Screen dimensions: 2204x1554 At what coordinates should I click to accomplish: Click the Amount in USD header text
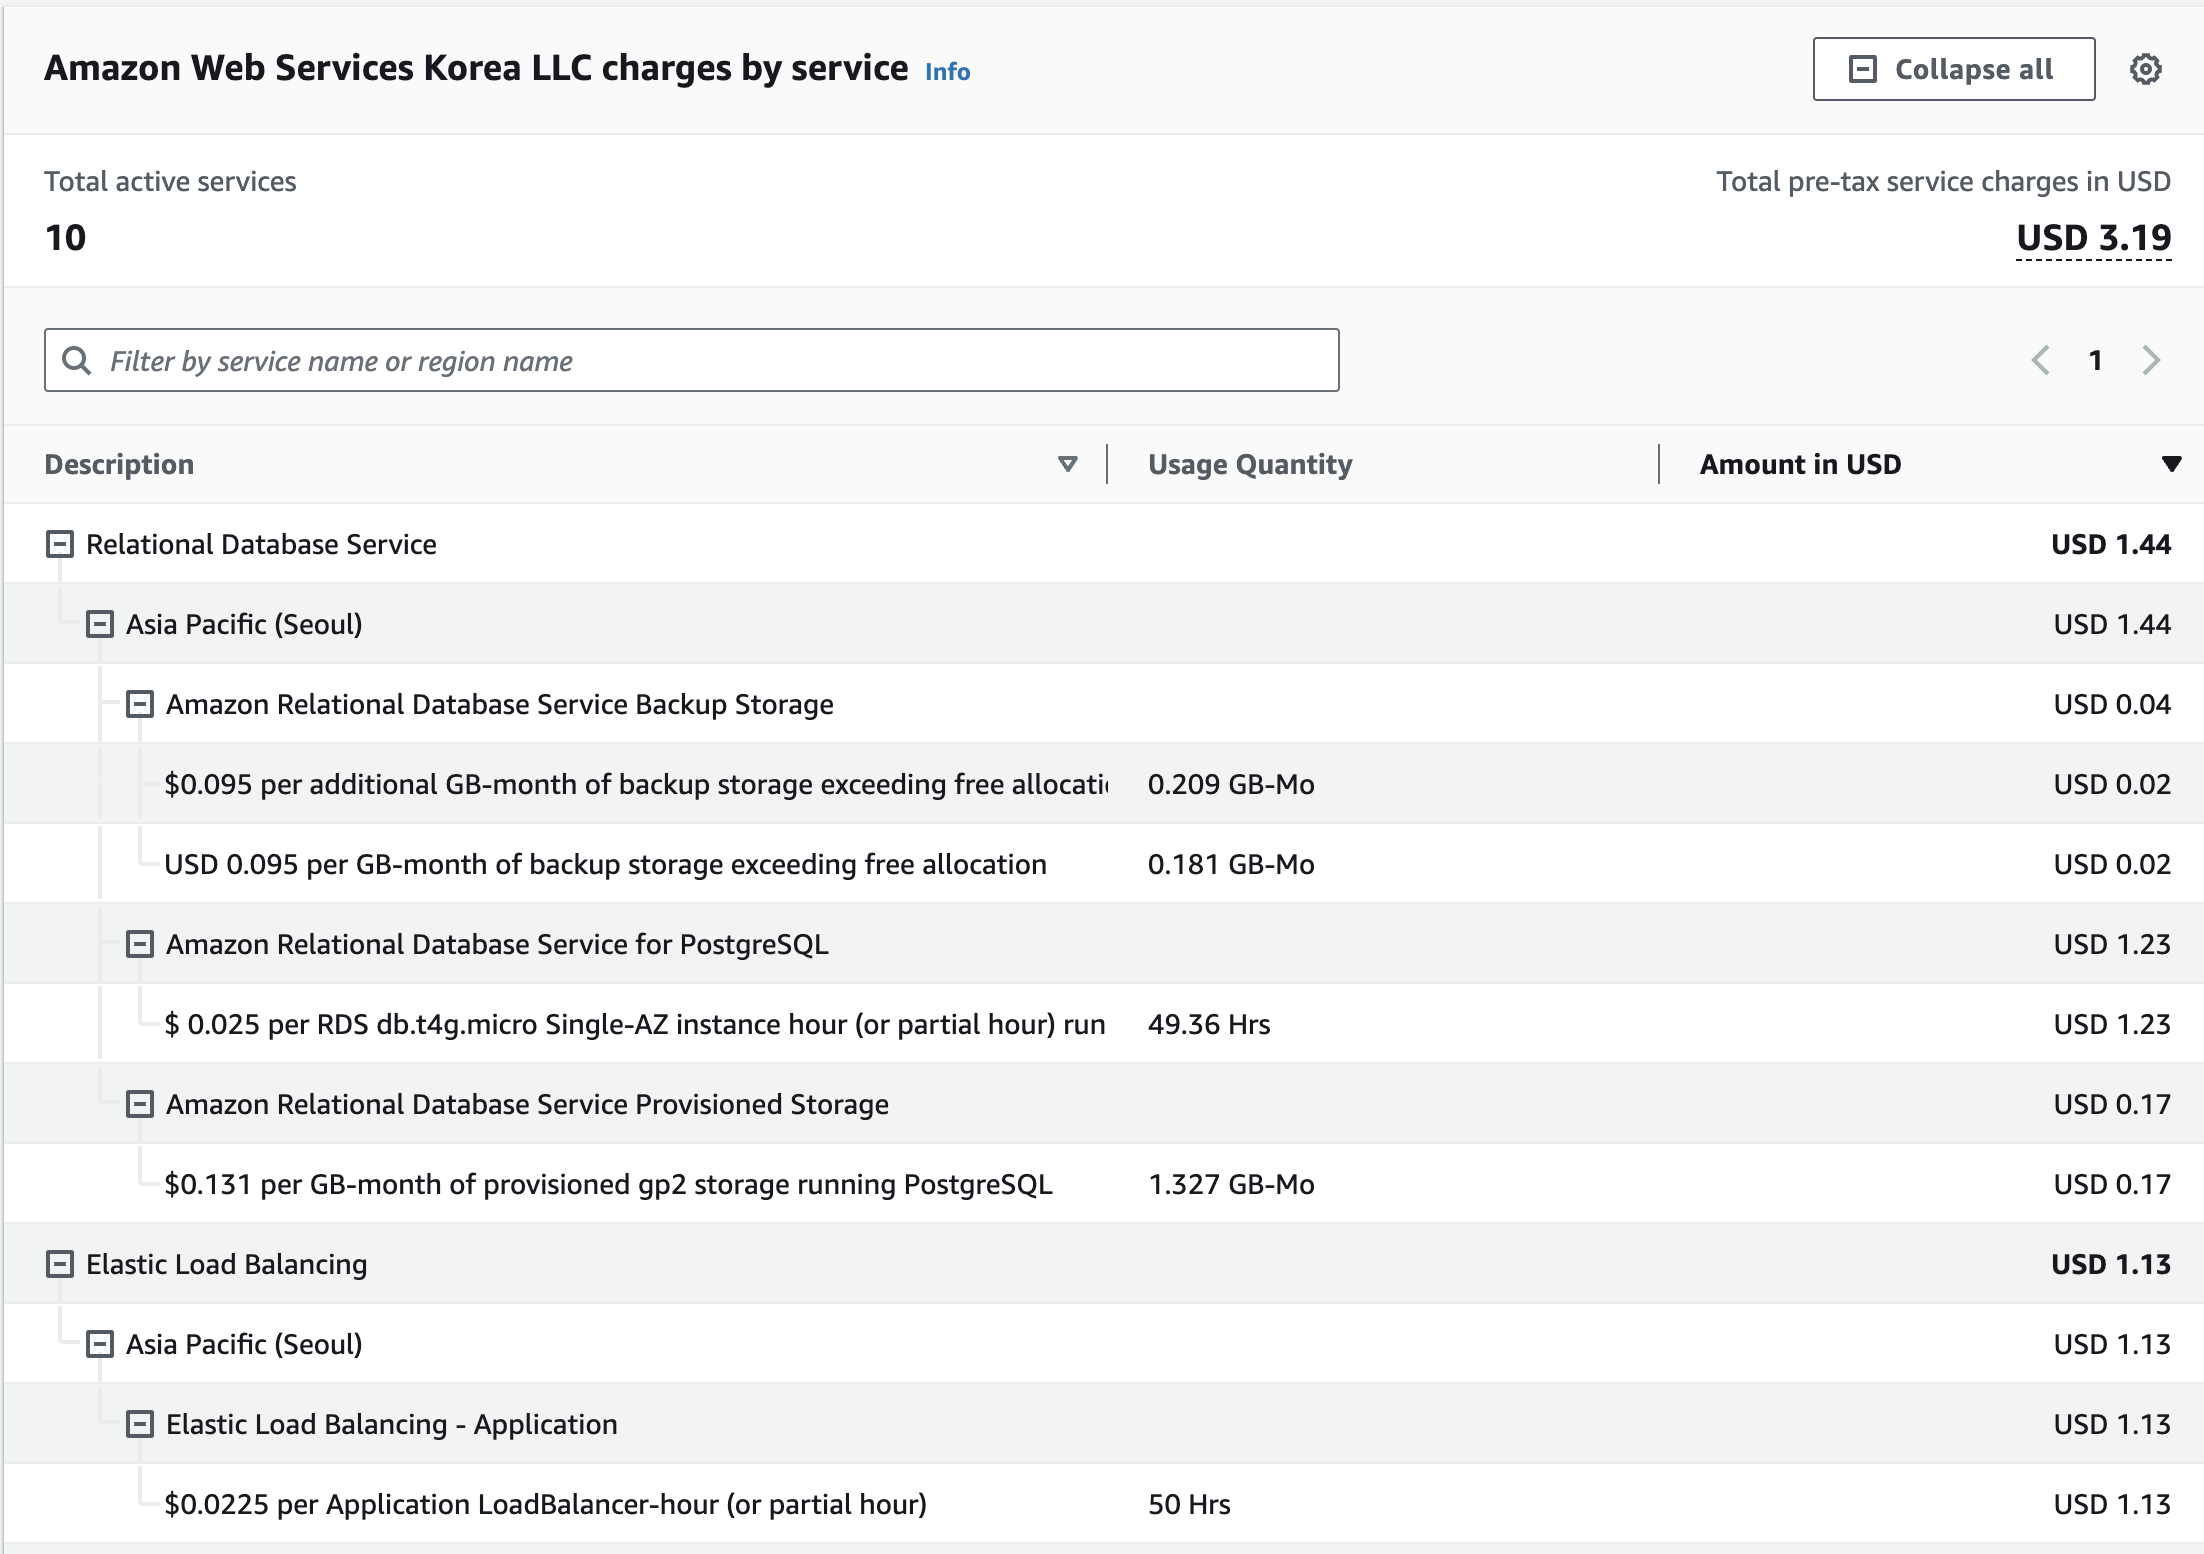pyautogui.click(x=1800, y=464)
